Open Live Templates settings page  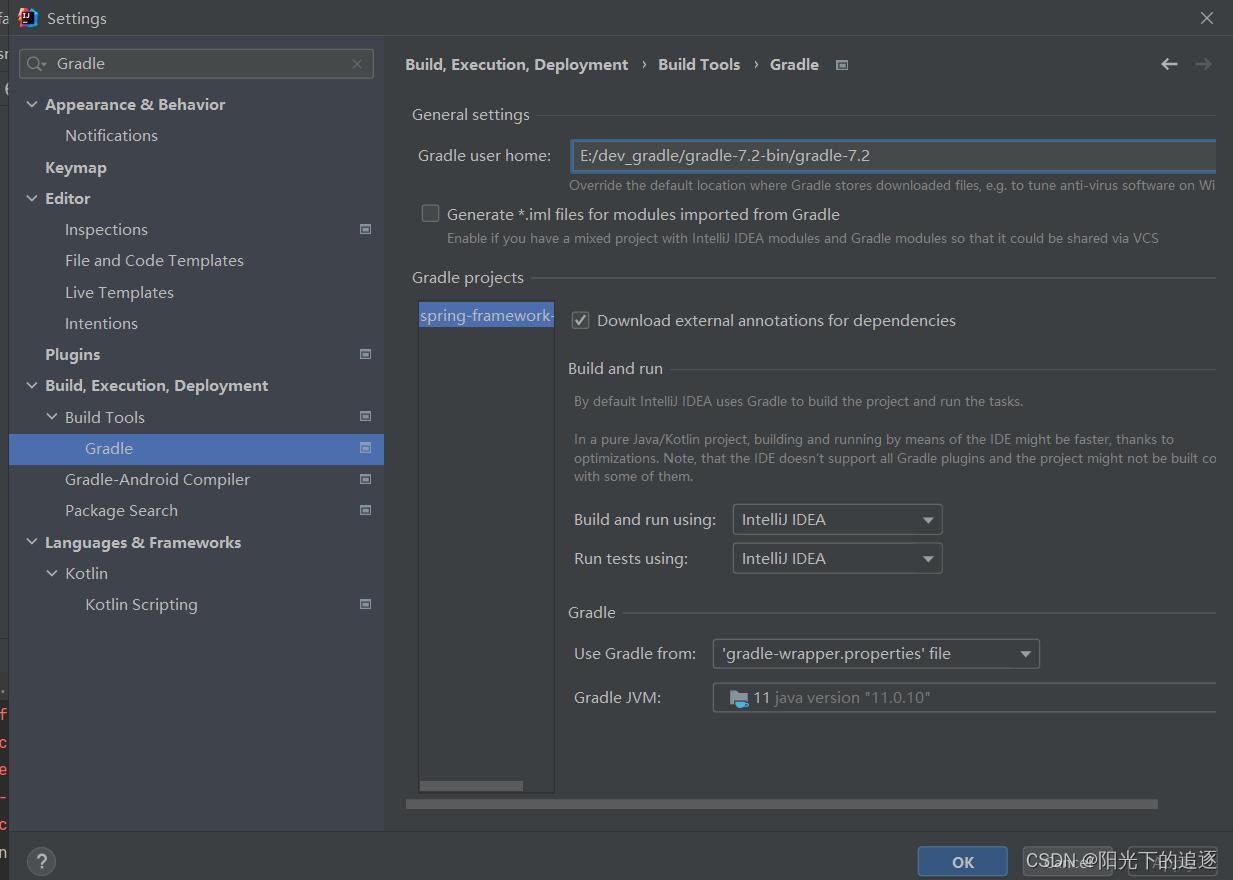[119, 292]
